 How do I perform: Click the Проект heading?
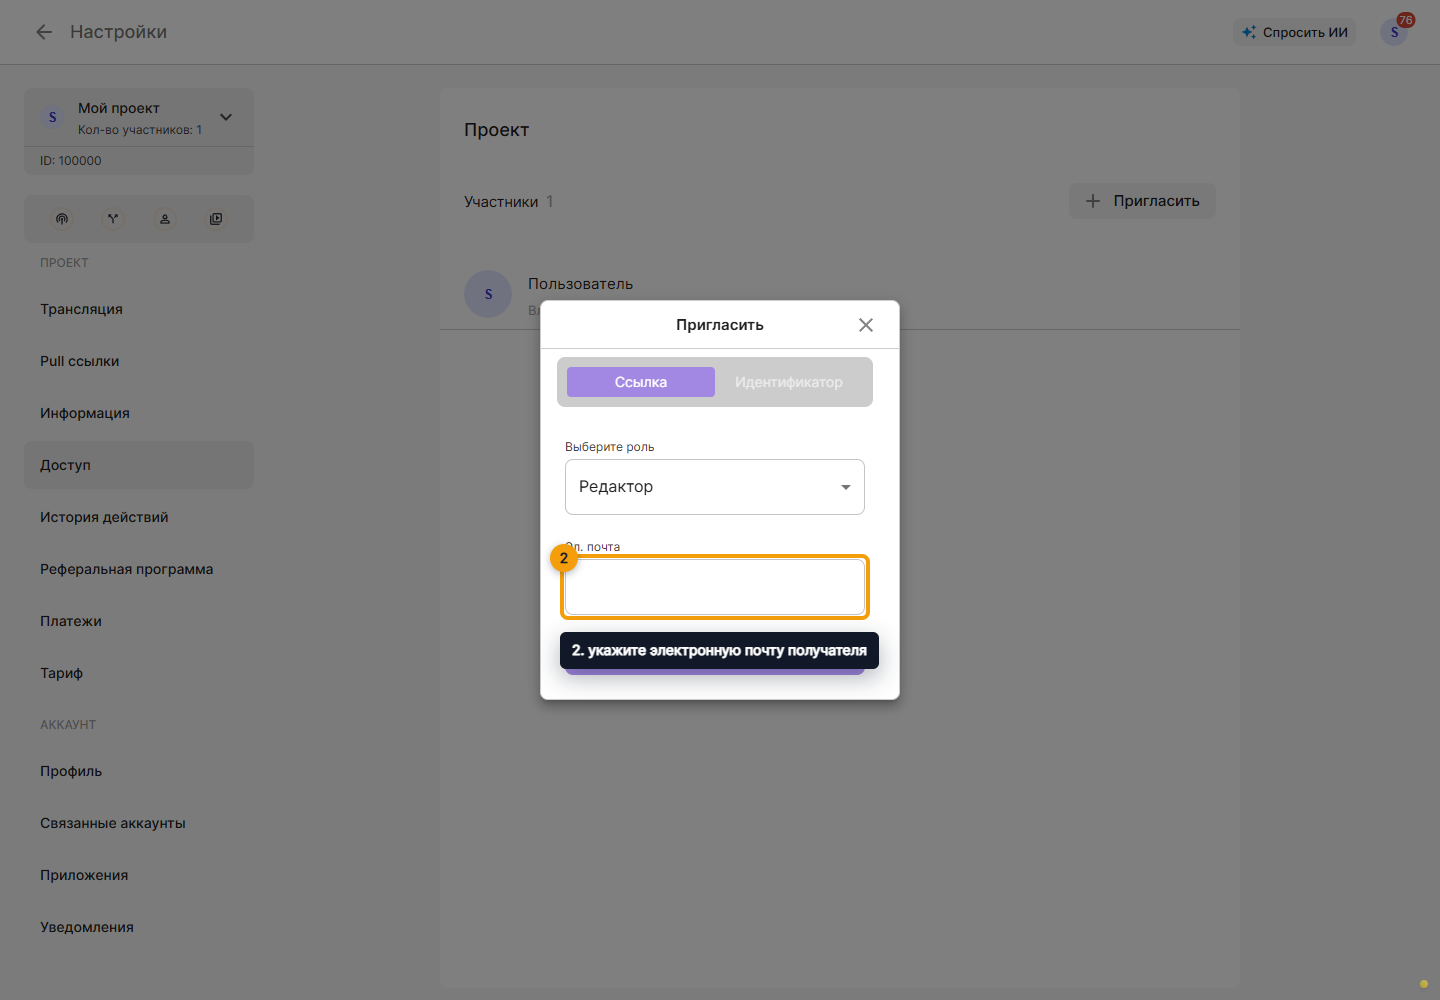coord(496,130)
